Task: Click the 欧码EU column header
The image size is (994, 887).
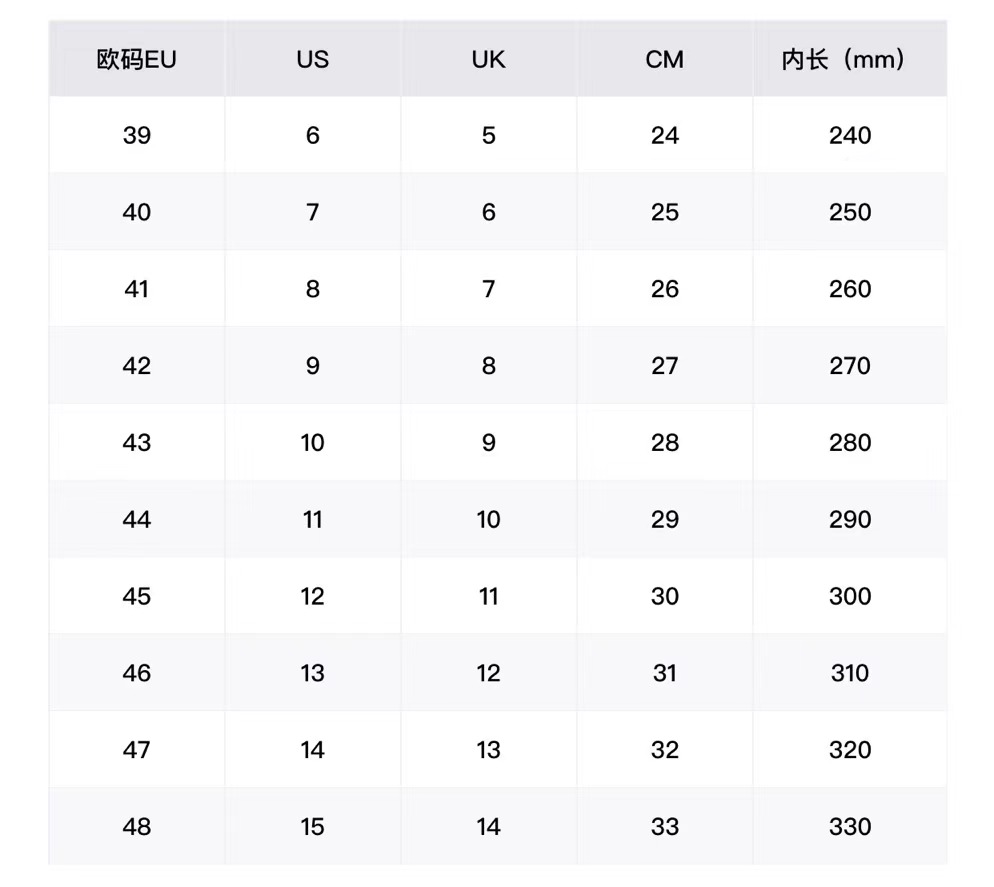Action: tap(136, 60)
